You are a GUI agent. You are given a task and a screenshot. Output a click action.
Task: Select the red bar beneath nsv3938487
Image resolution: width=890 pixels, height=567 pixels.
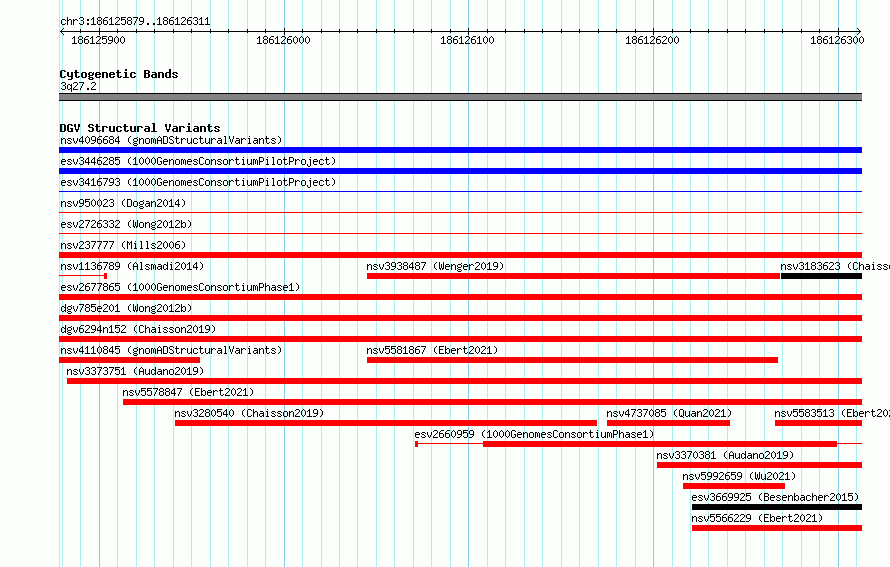tap(573, 276)
